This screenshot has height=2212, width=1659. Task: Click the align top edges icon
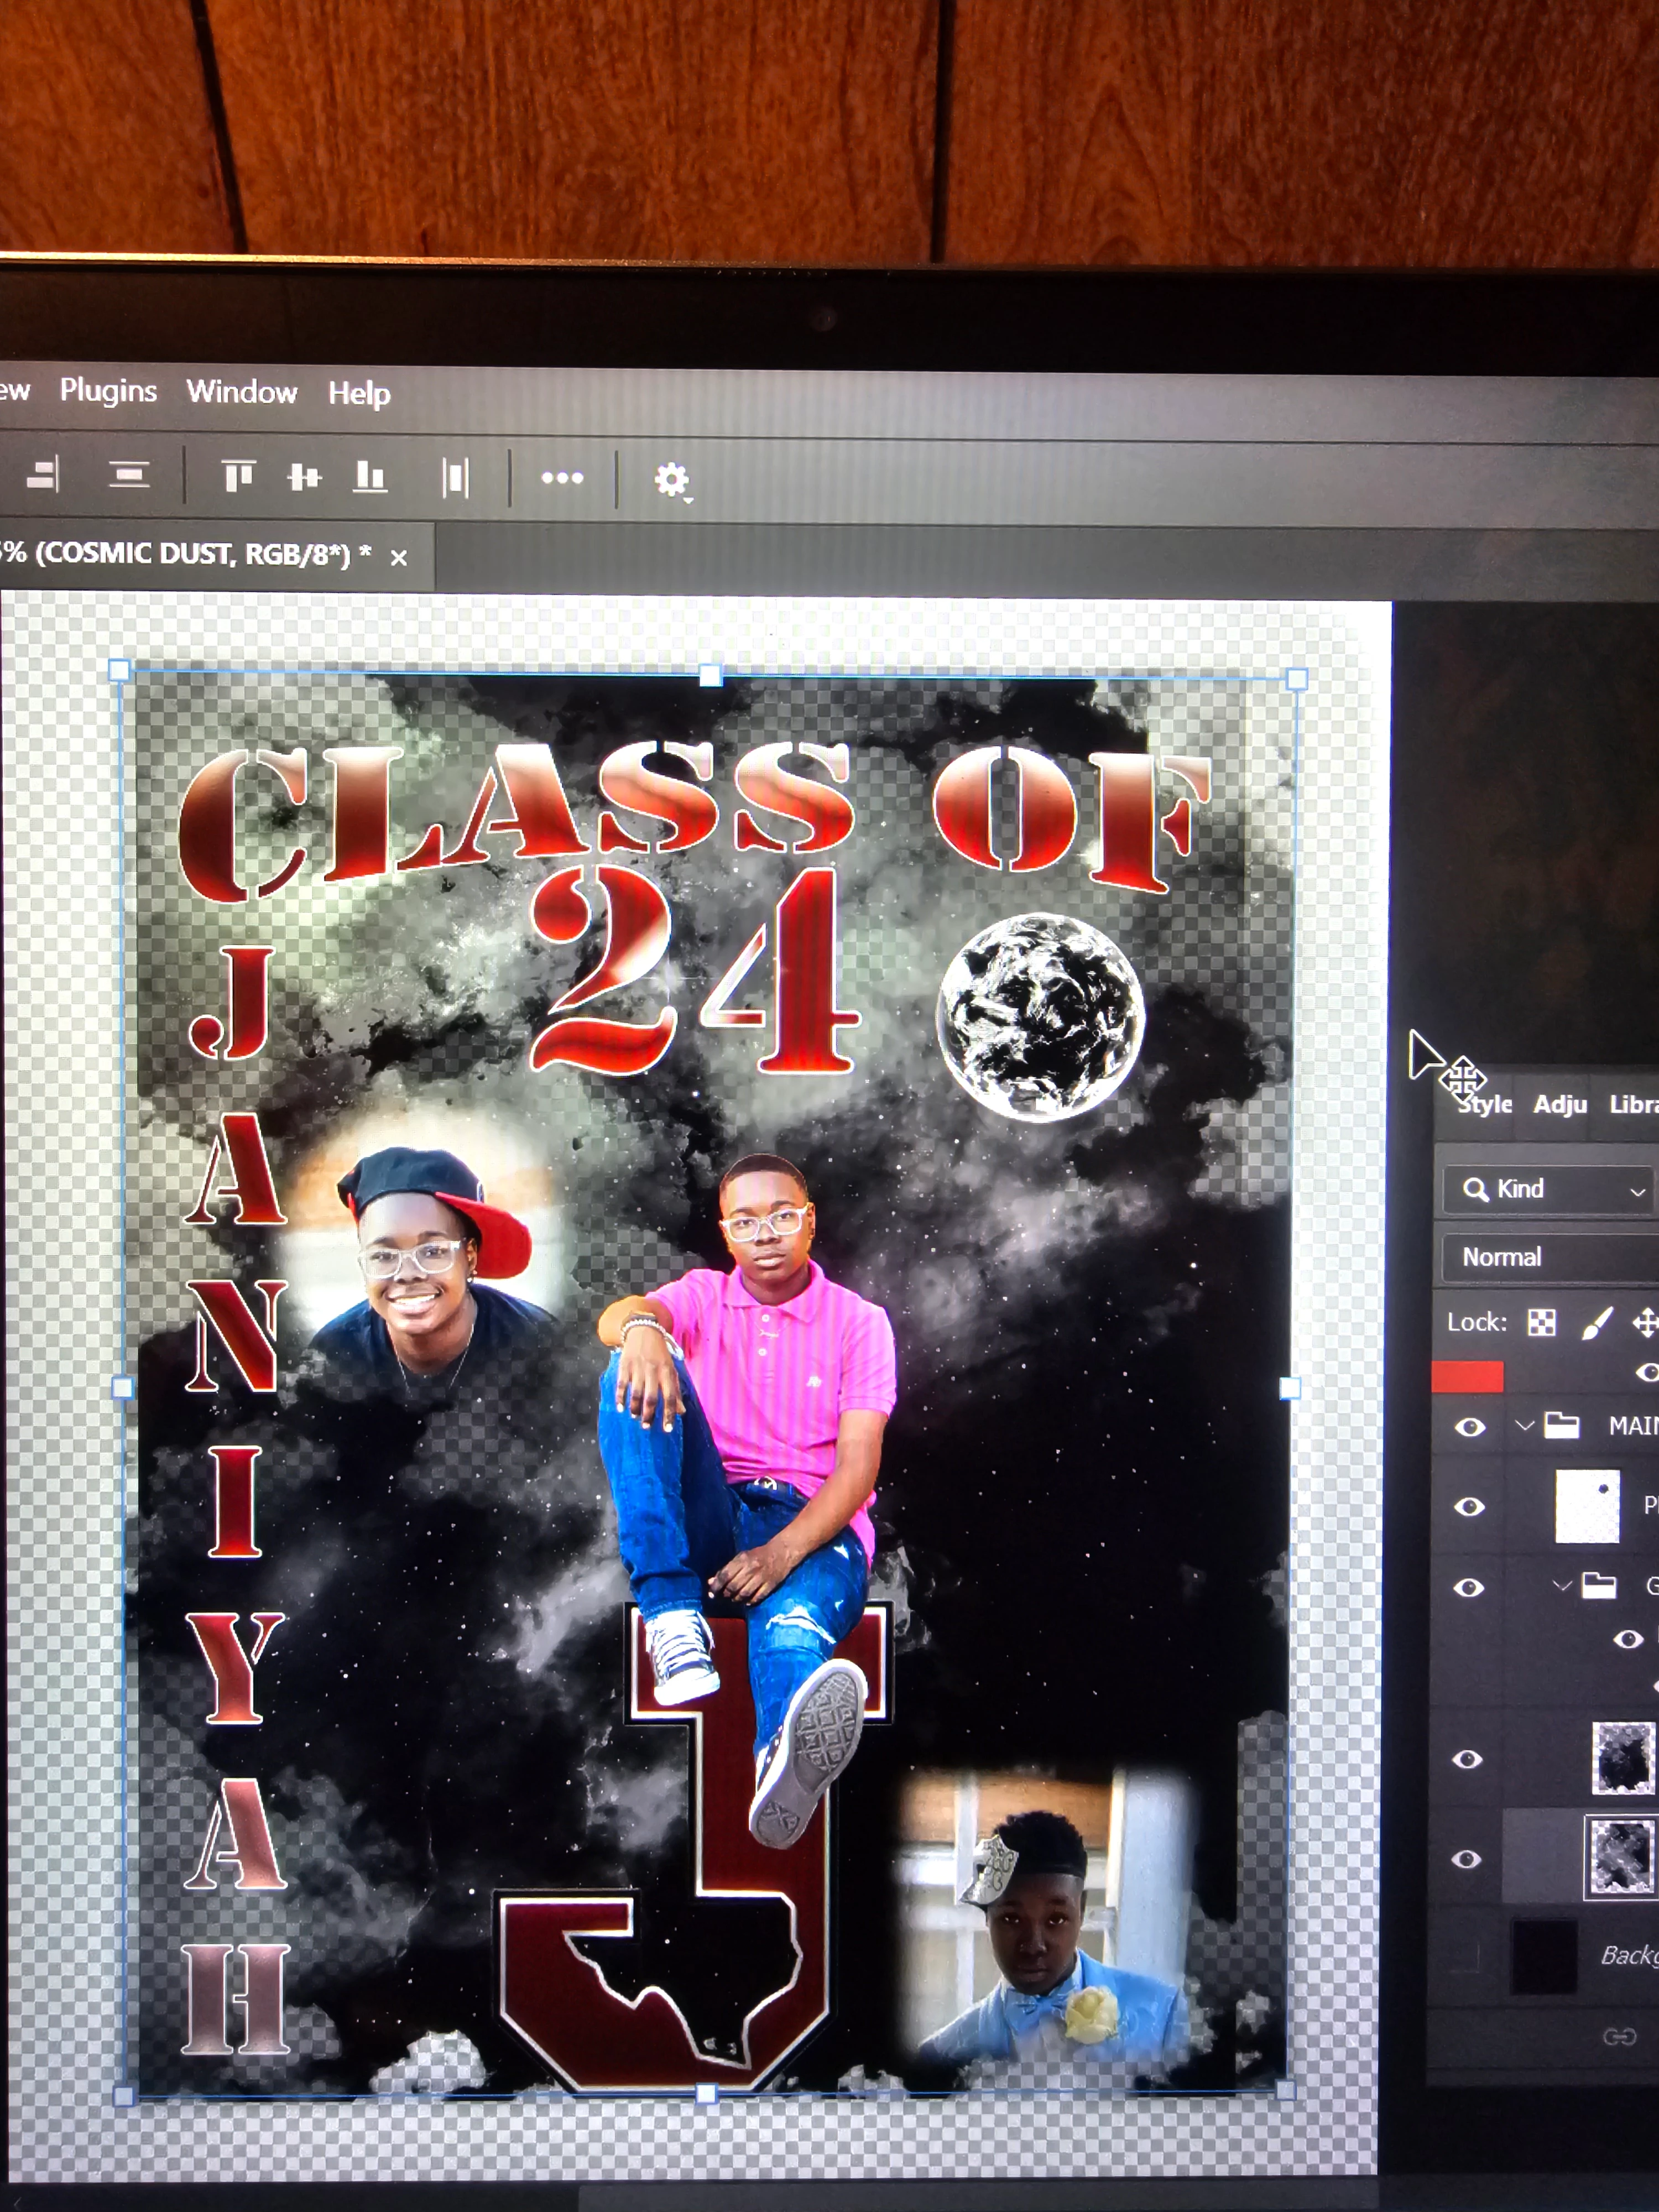click(x=238, y=476)
